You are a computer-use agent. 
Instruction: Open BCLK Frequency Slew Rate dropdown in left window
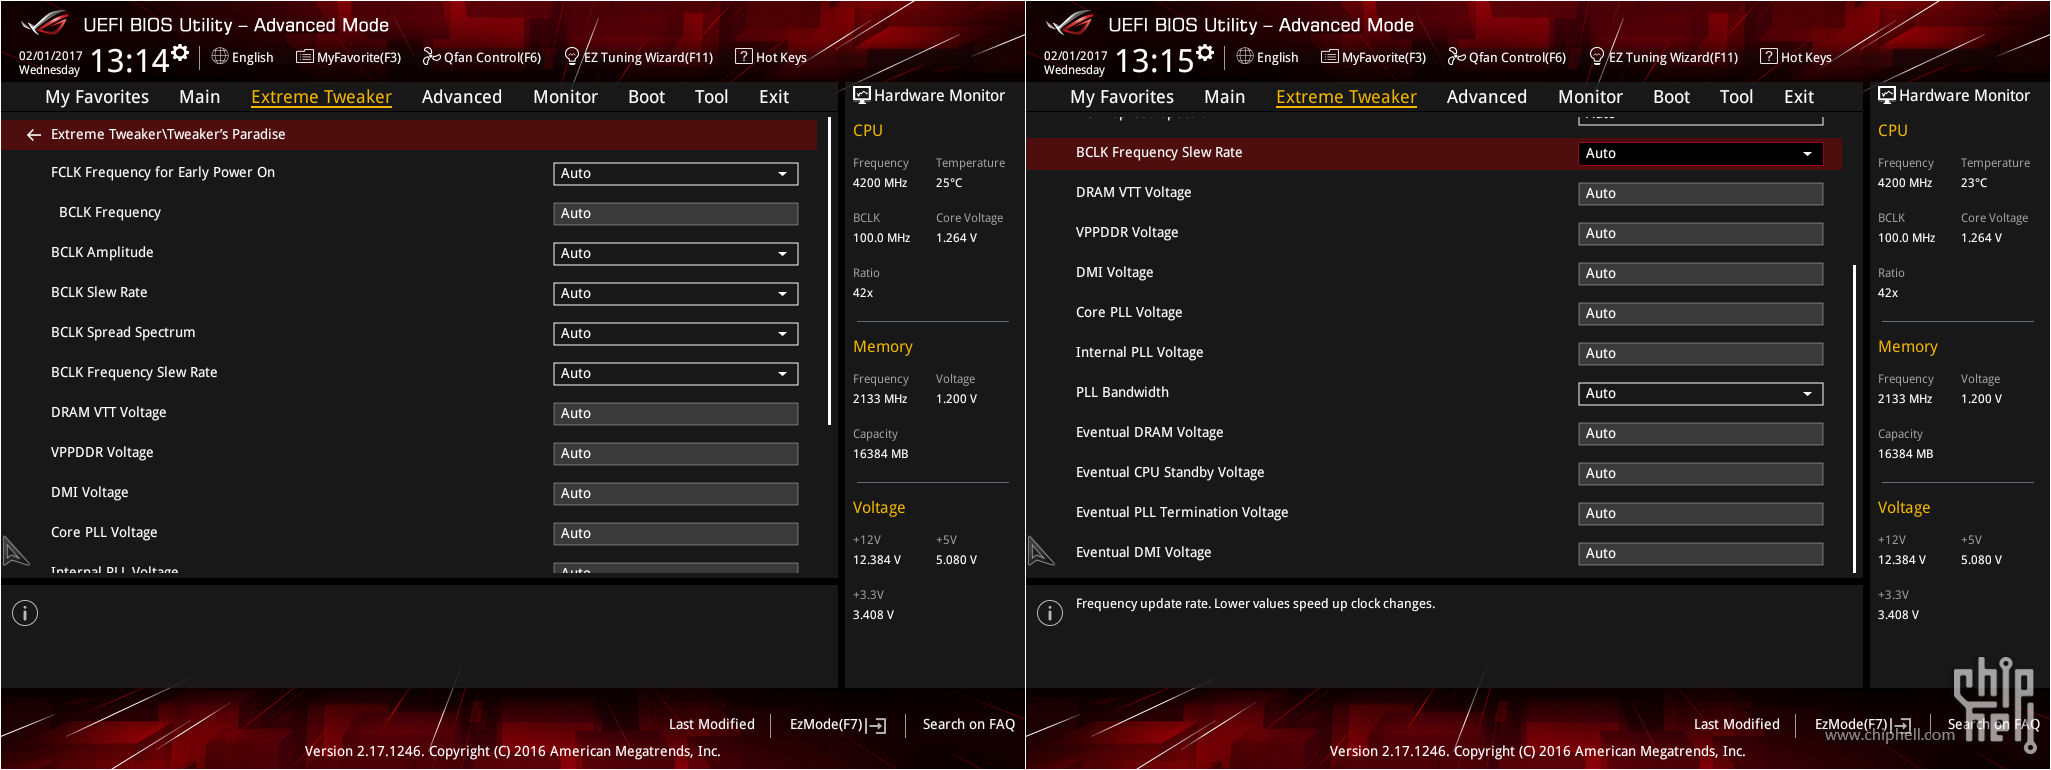click(676, 373)
